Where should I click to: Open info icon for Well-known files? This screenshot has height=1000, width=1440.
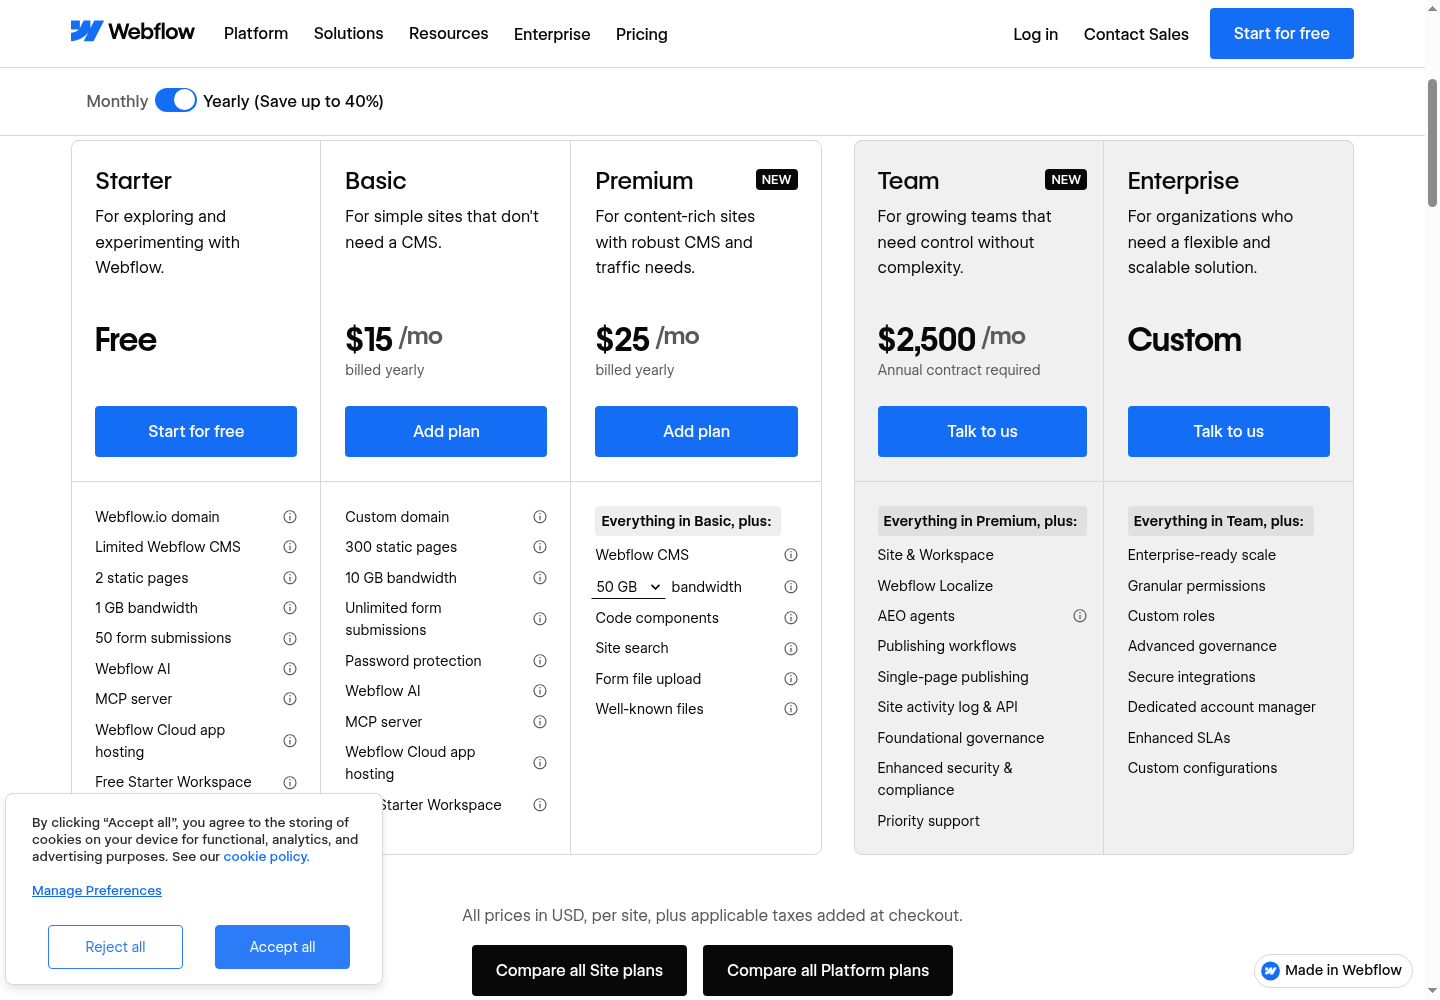click(x=791, y=709)
